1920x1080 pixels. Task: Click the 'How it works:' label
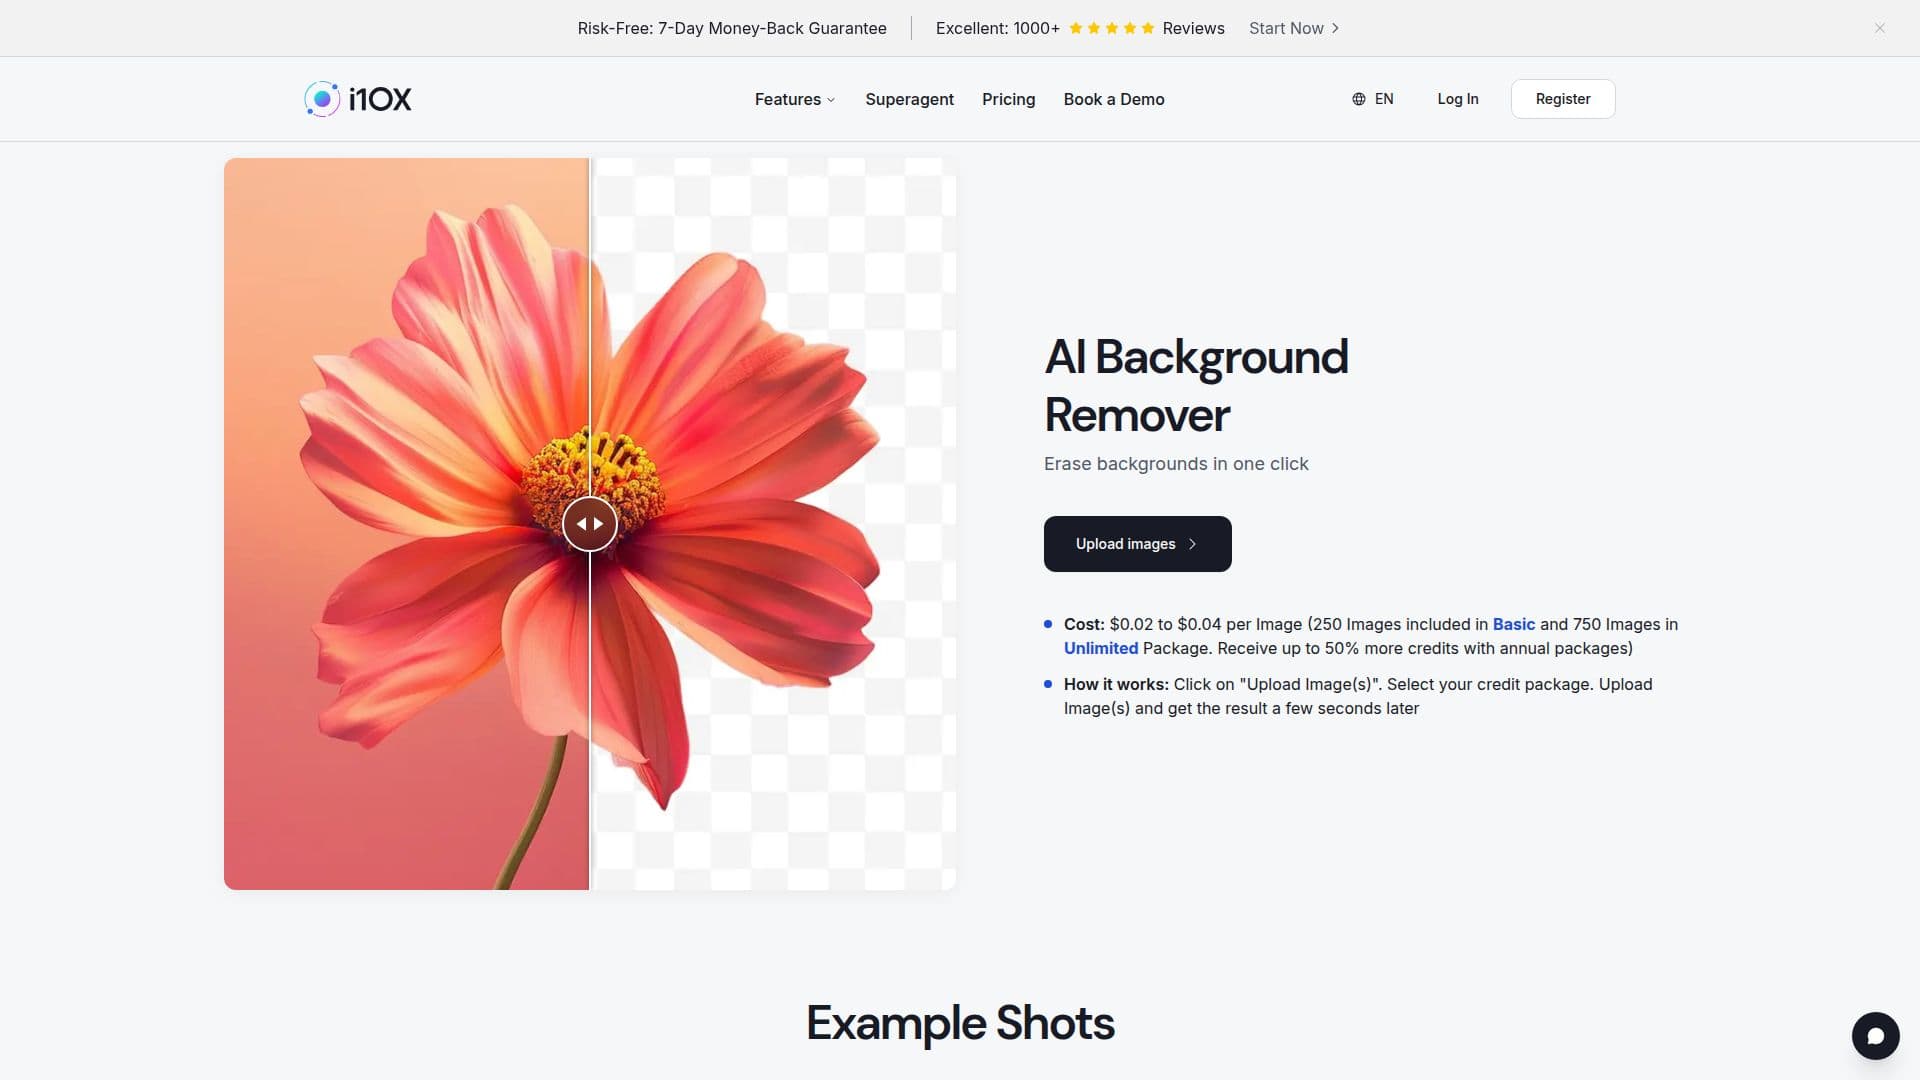tap(1116, 684)
